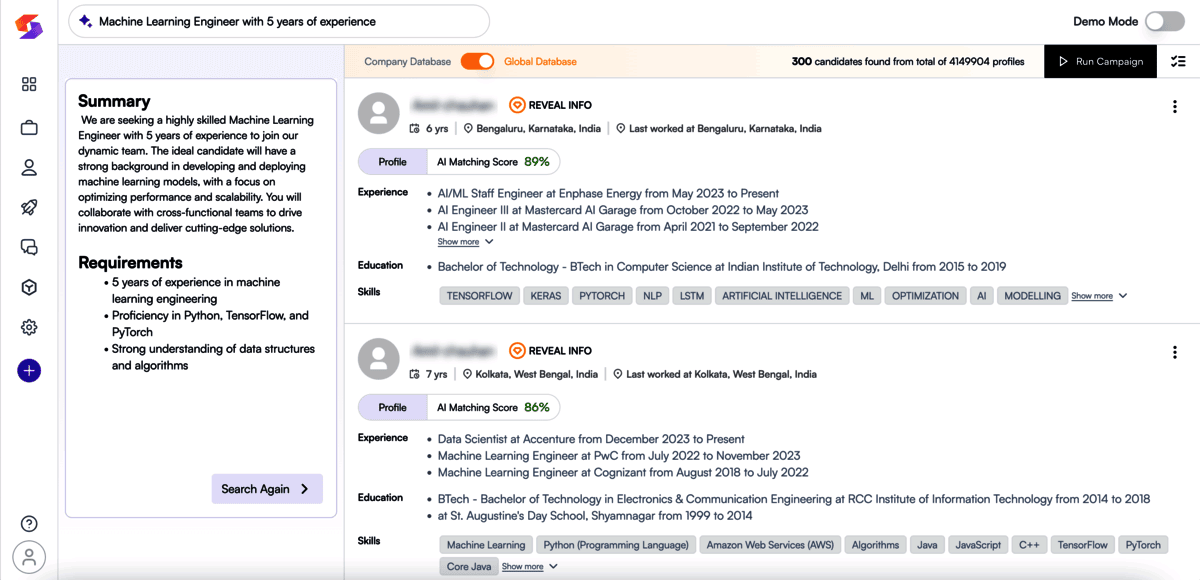Image resolution: width=1200 pixels, height=580 pixels.
Task: Click the search query input field
Action: click(x=280, y=21)
